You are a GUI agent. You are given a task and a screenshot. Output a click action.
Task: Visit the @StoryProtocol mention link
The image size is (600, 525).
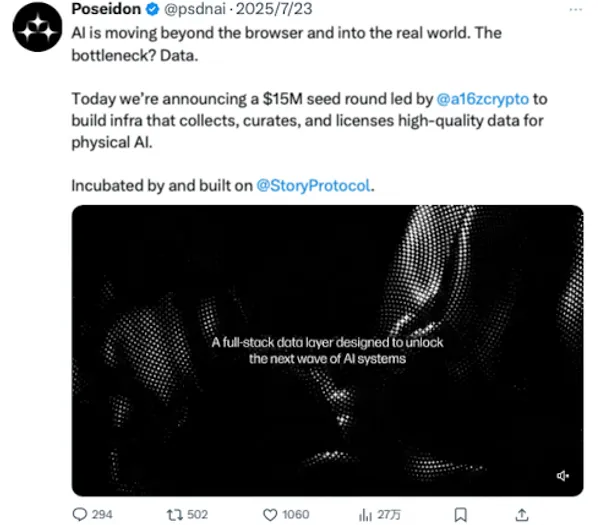tap(314, 186)
